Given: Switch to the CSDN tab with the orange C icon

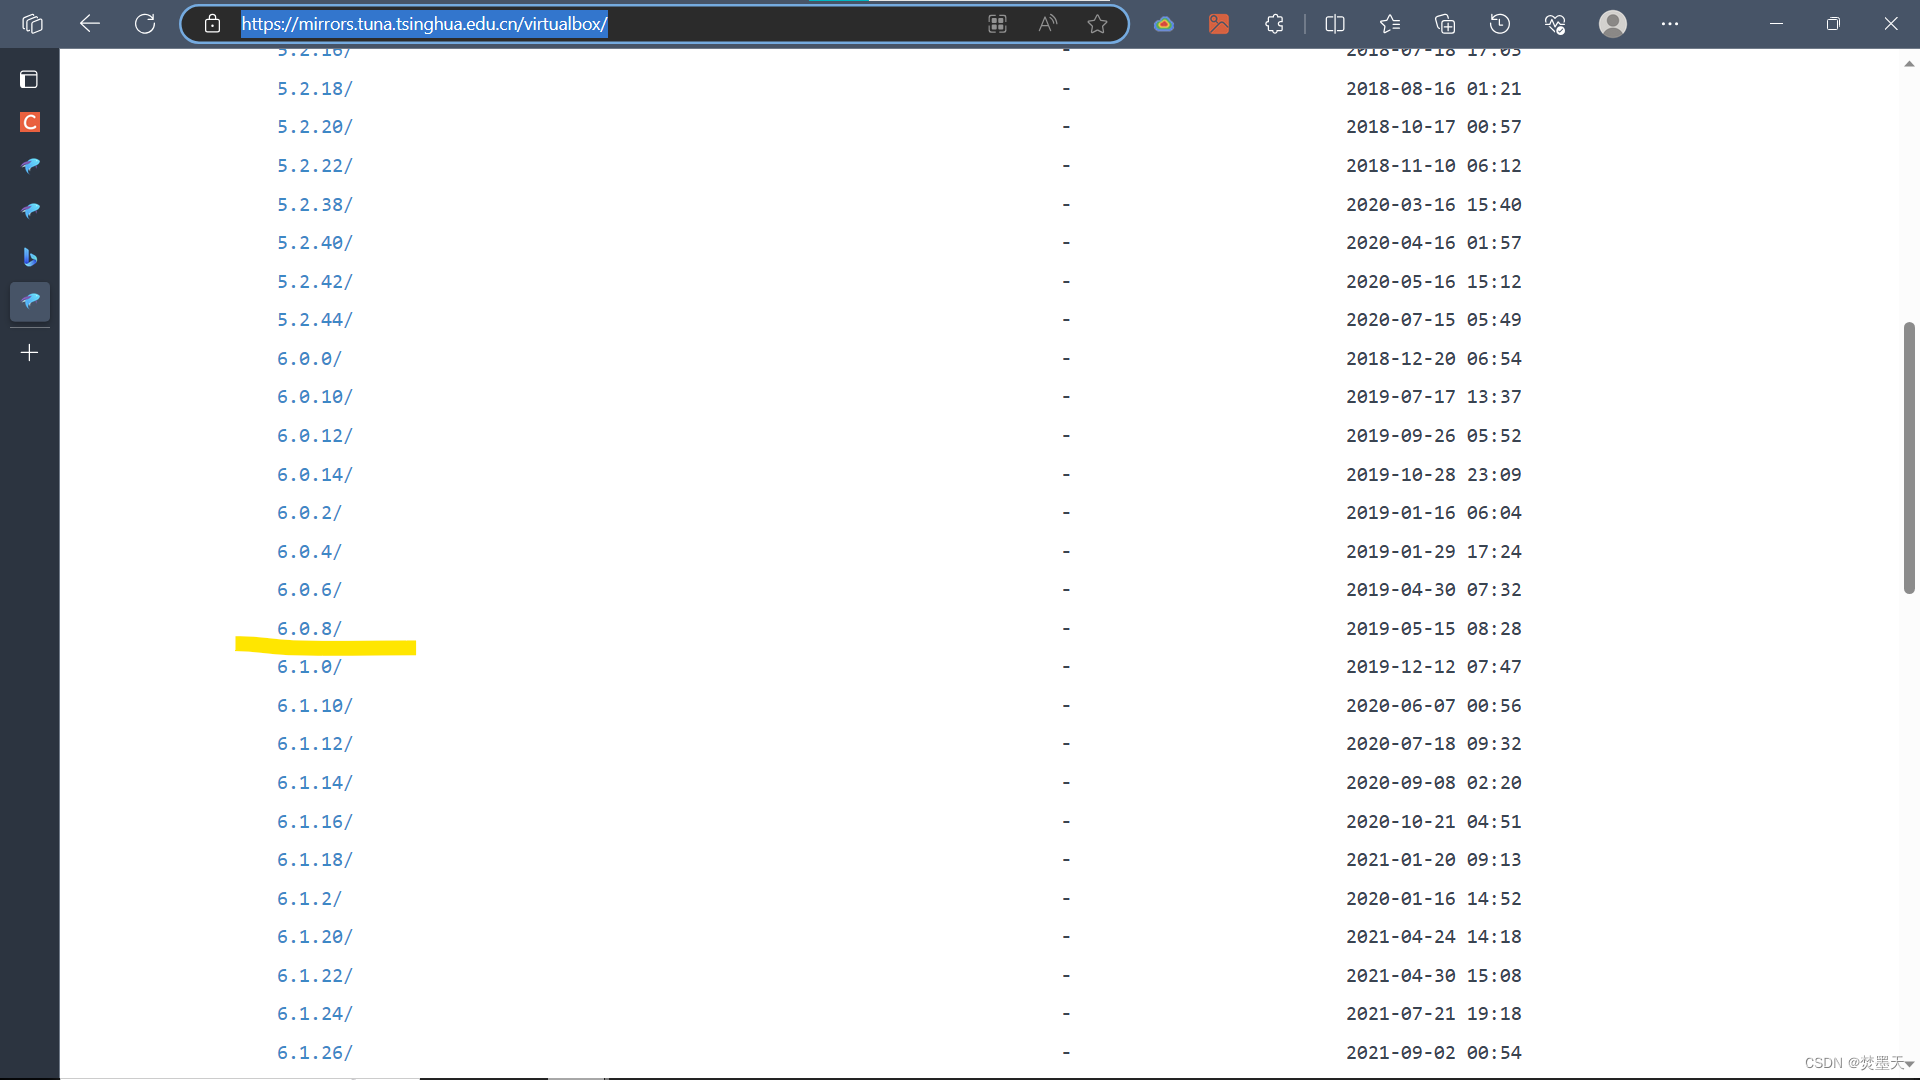Looking at the screenshot, I should (30, 122).
